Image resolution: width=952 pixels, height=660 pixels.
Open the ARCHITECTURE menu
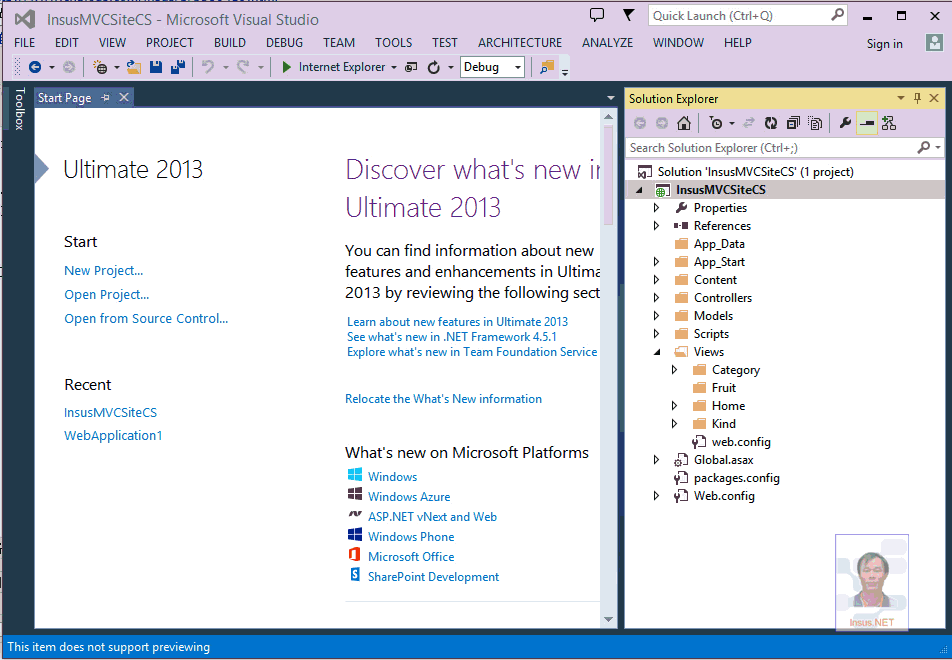click(520, 43)
